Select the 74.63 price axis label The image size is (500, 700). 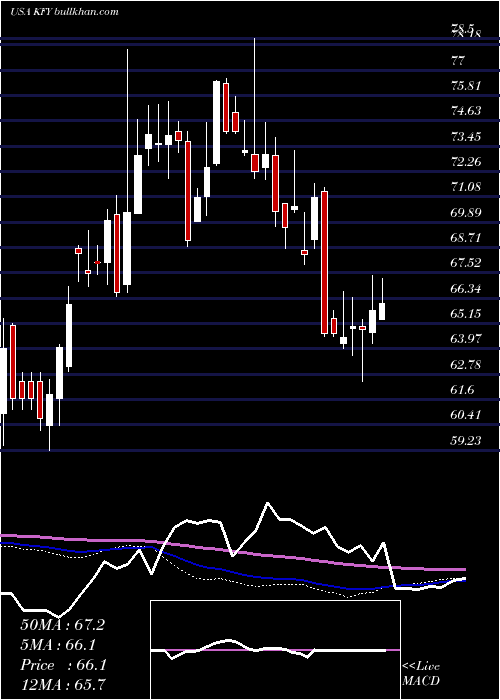[x=466, y=111]
